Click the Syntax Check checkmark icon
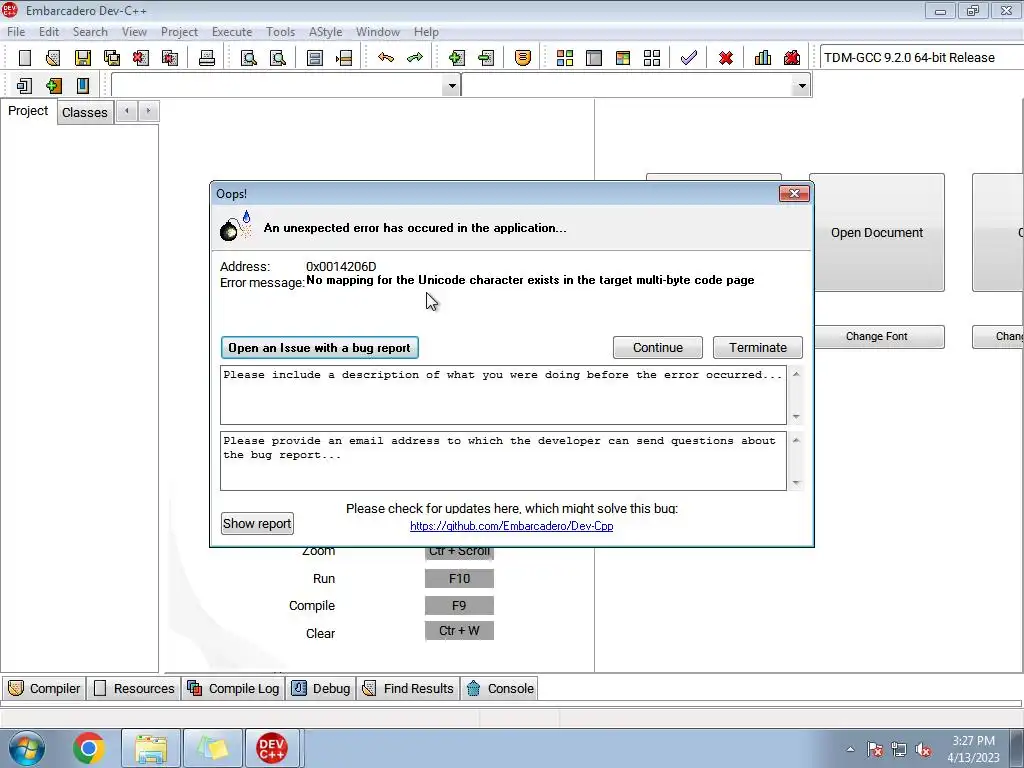Image resolution: width=1024 pixels, height=768 pixels. pos(688,57)
